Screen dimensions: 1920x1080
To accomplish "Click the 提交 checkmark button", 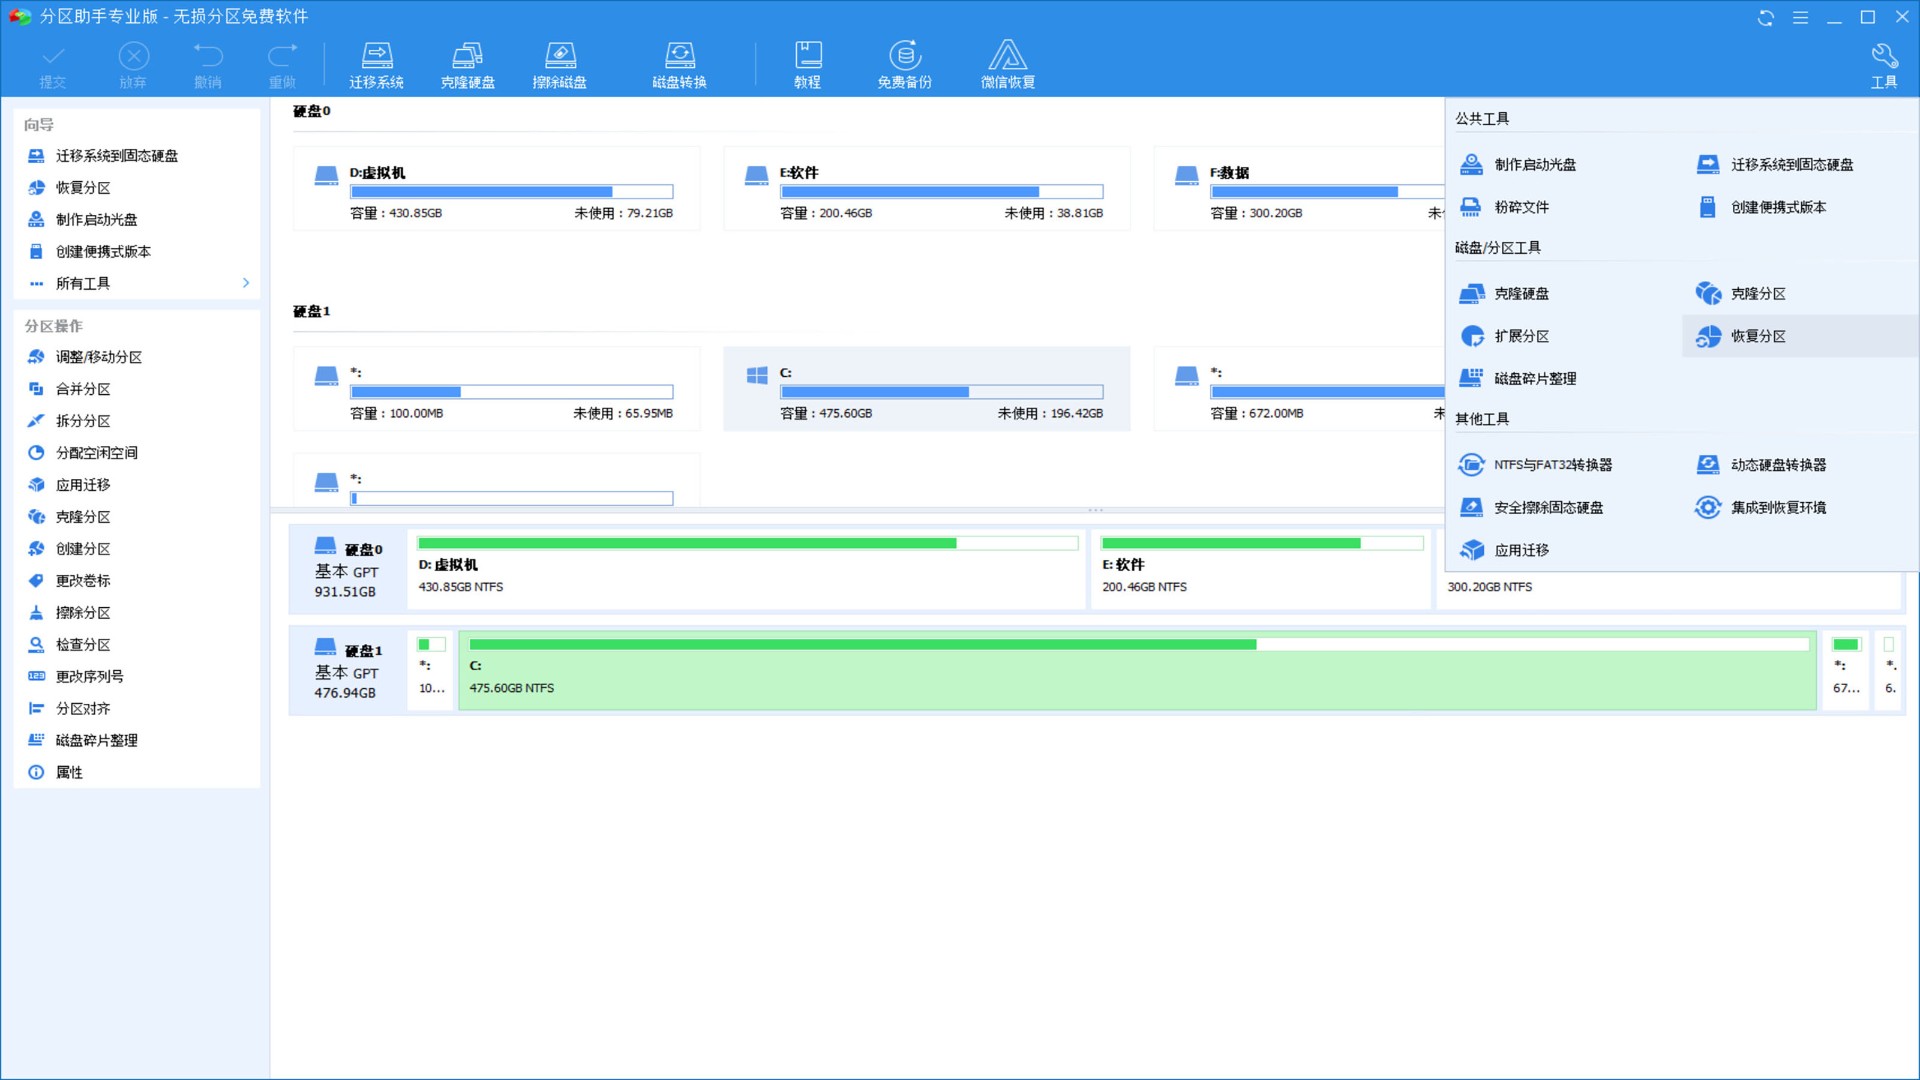I will [53, 65].
